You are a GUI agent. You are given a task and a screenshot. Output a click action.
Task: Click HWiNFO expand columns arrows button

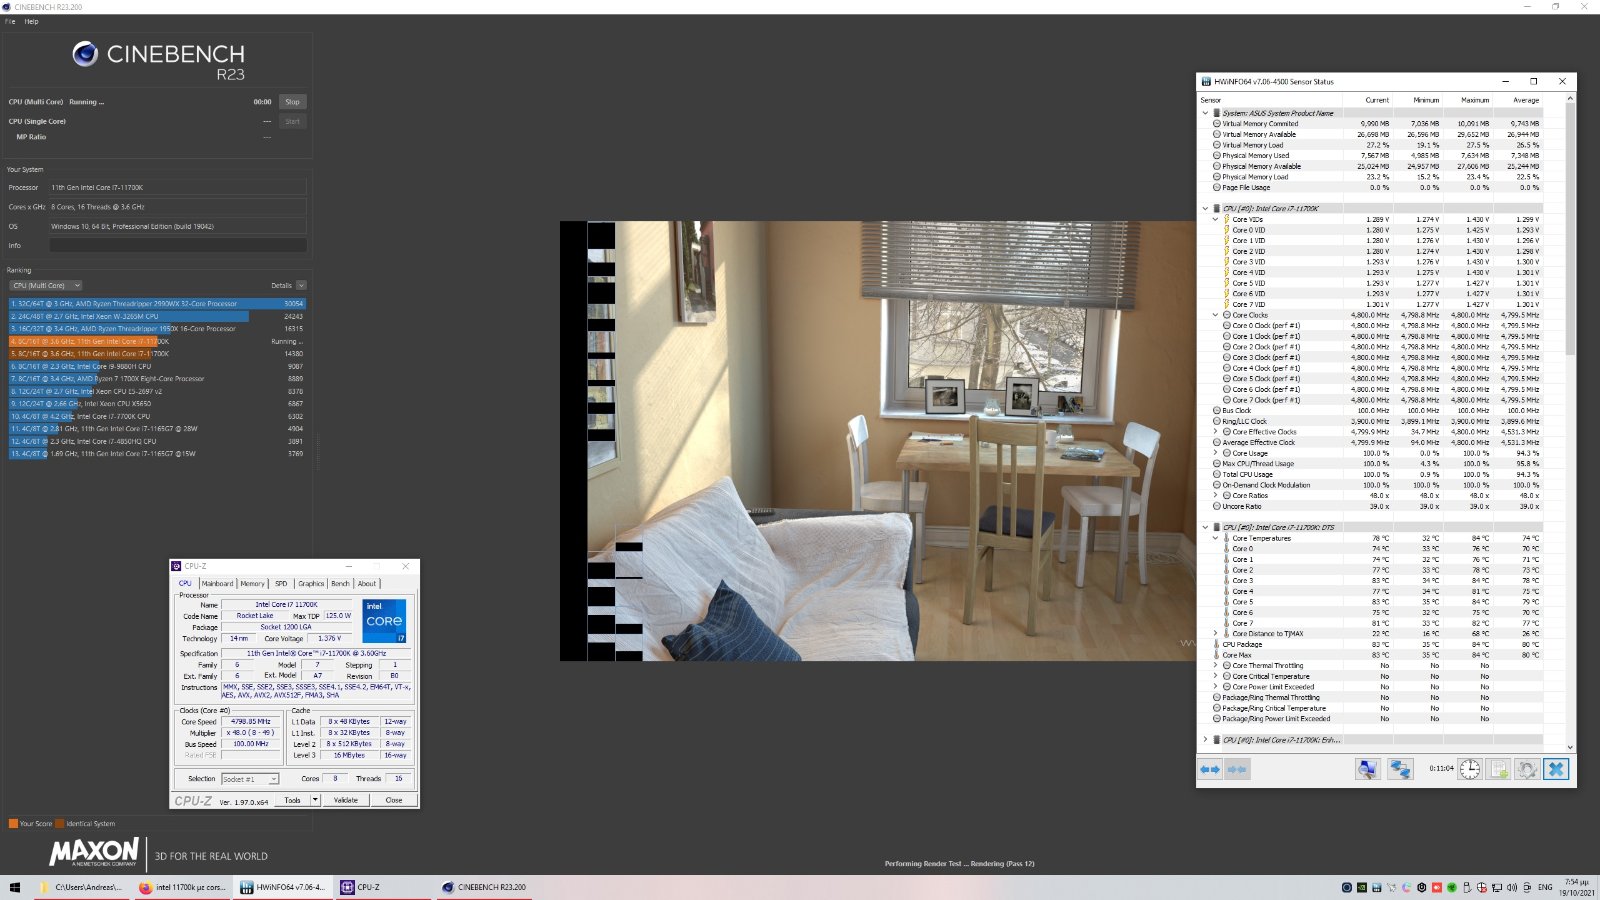1210,769
